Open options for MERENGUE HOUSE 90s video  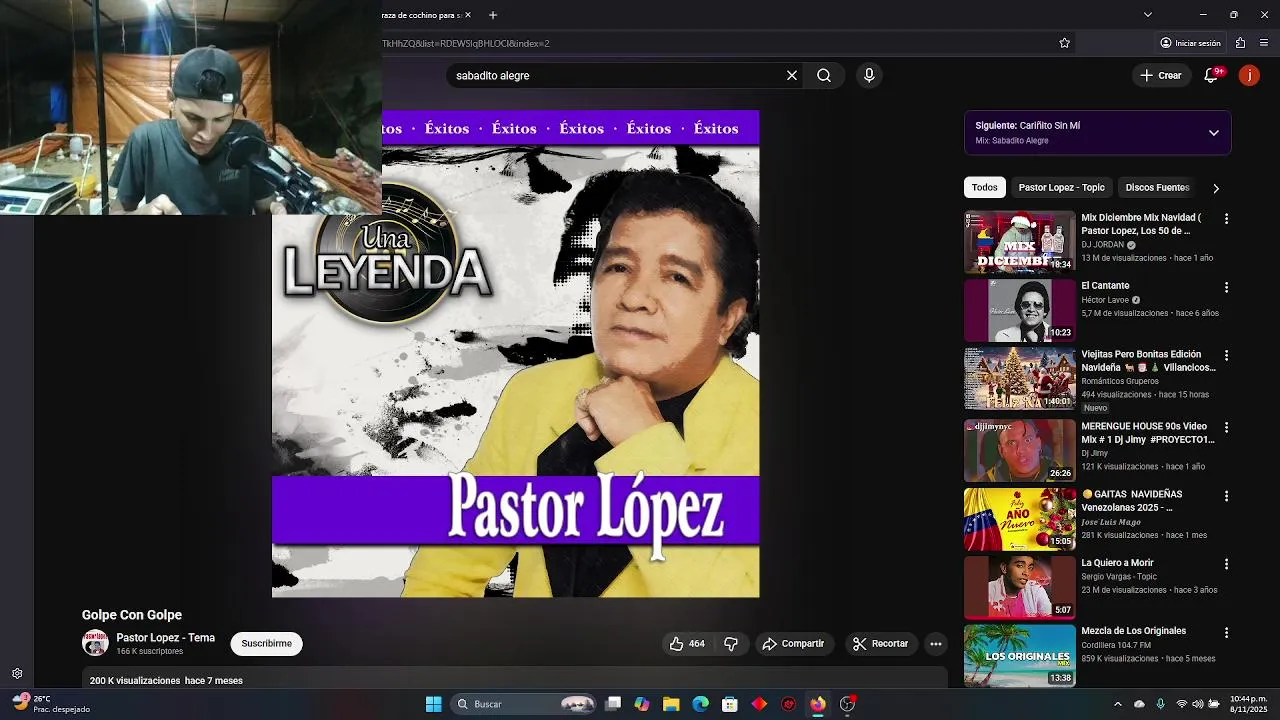(1226, 428)
